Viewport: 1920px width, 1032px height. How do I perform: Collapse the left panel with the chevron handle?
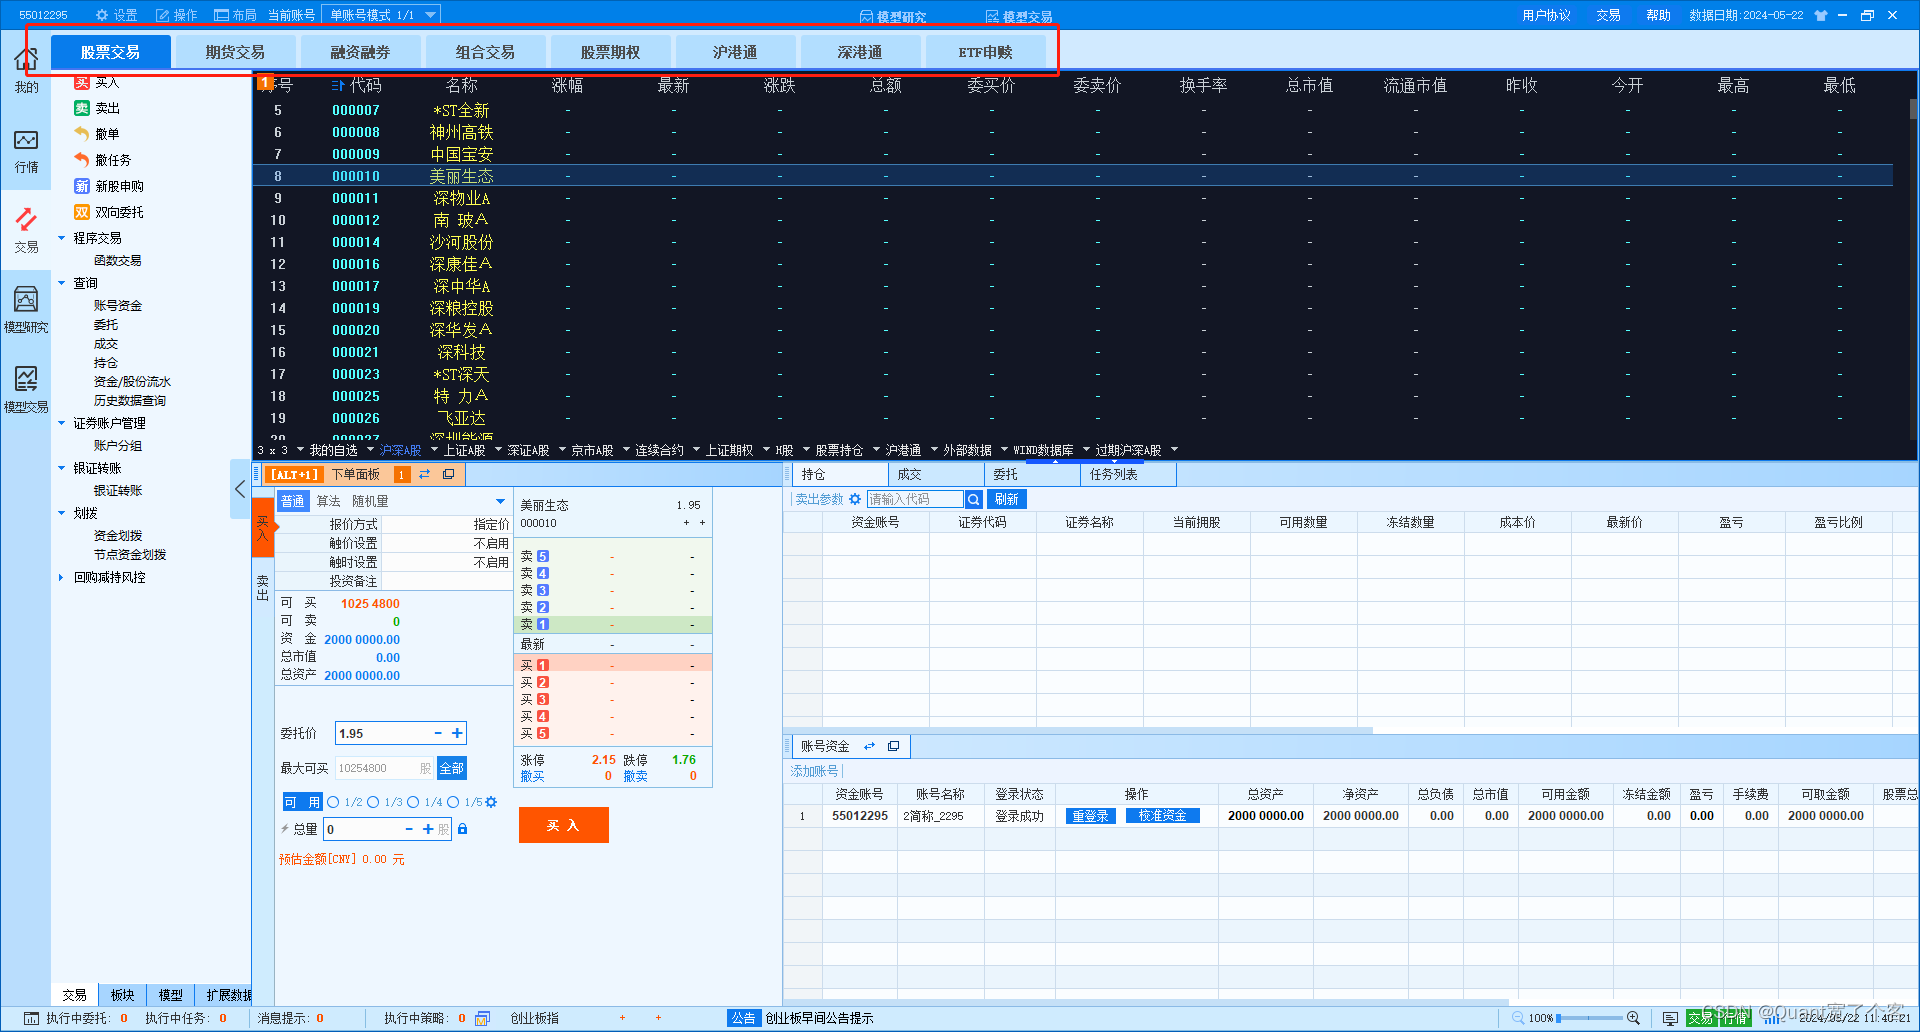point(240,489)
